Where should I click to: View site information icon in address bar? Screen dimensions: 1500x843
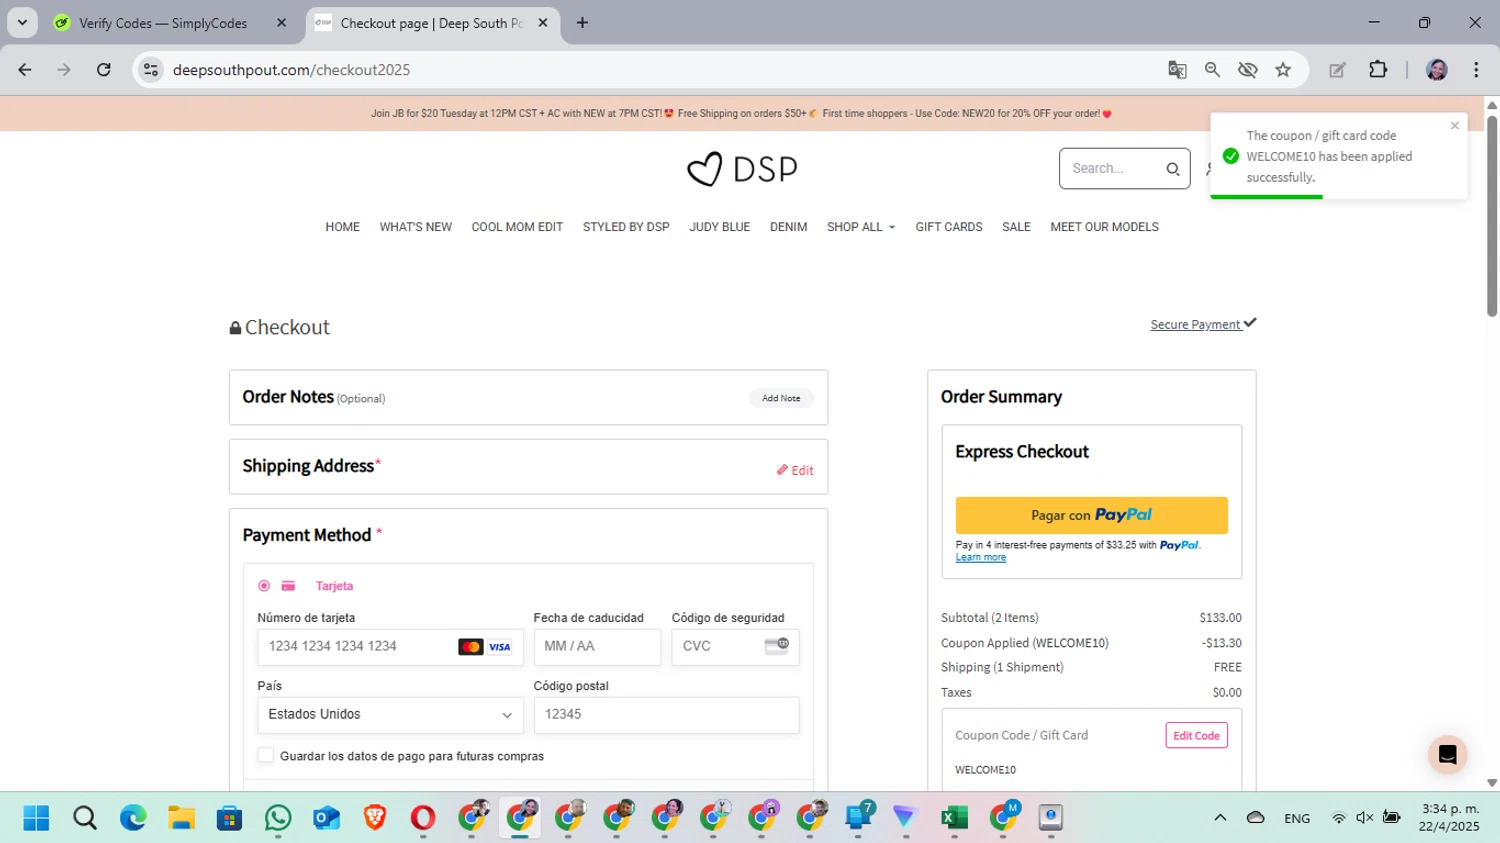(x=151, y=70)
